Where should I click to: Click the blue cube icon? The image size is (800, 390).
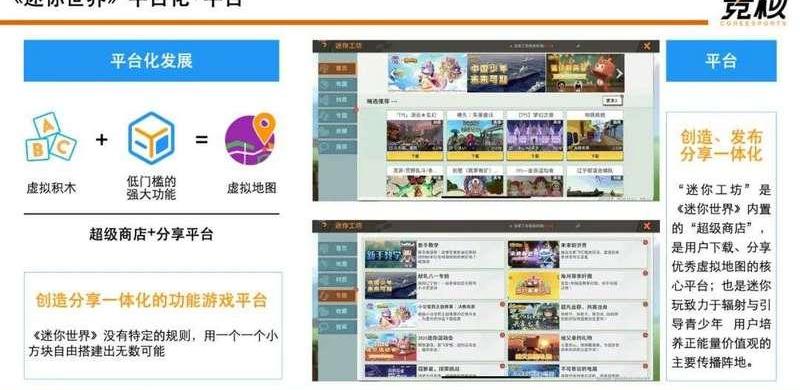coord(151,138)
